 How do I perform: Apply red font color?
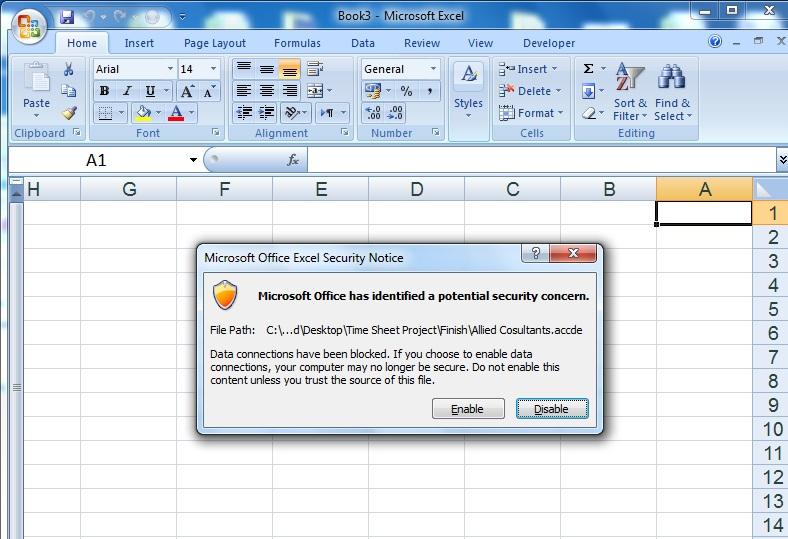176,113
